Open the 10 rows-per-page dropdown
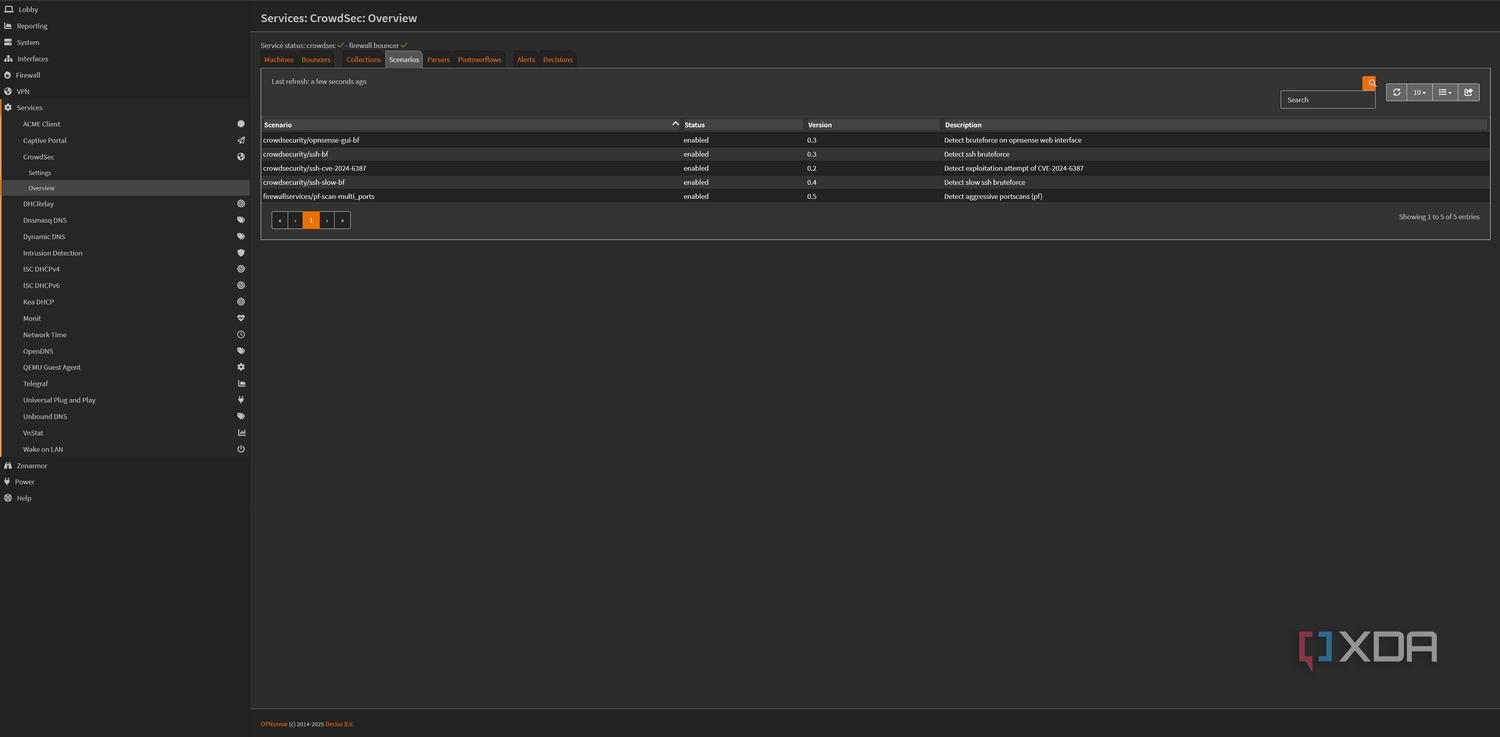The height and width of the screenshot is (737, 1500). pos(1420,92)
